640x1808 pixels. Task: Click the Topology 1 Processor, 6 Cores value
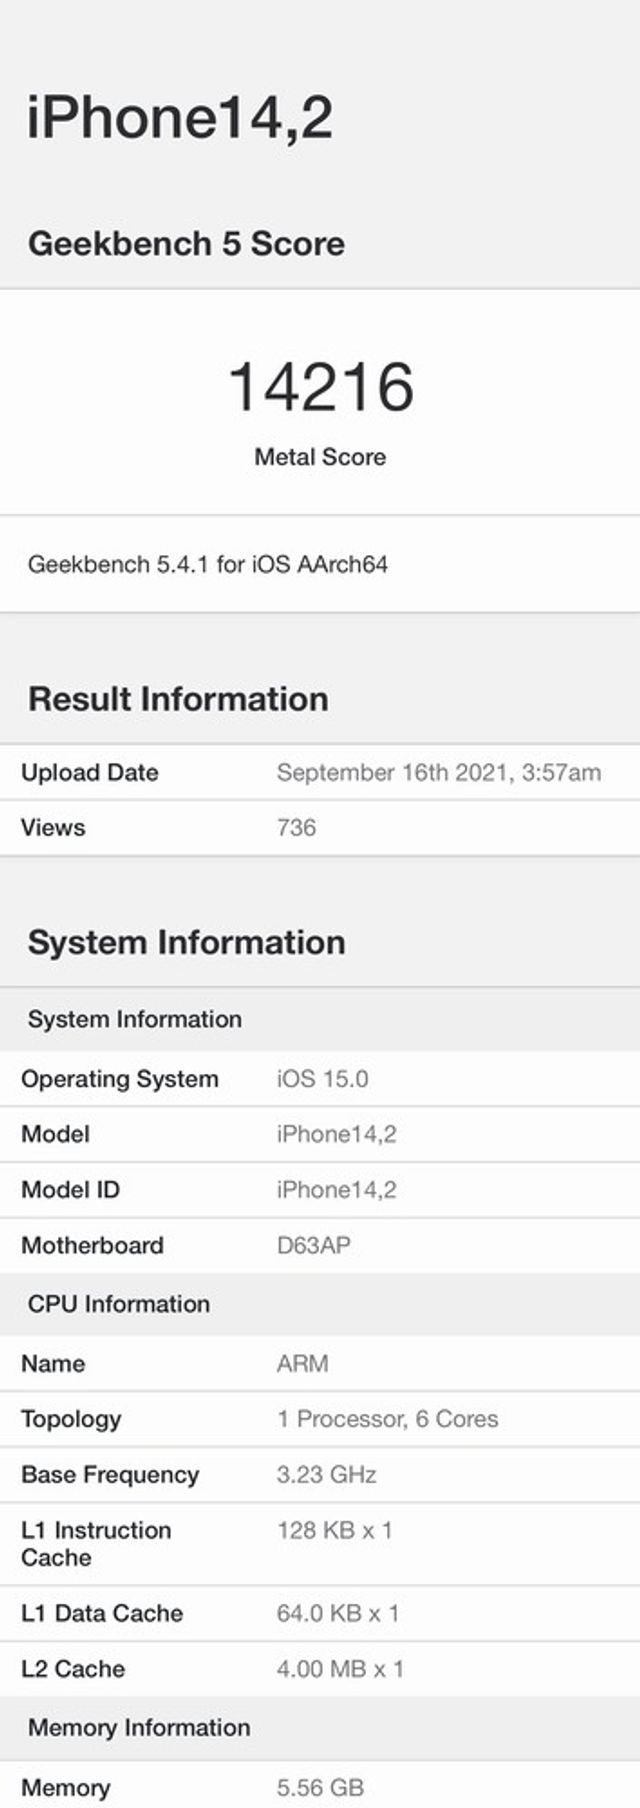tap(387, 1419)
